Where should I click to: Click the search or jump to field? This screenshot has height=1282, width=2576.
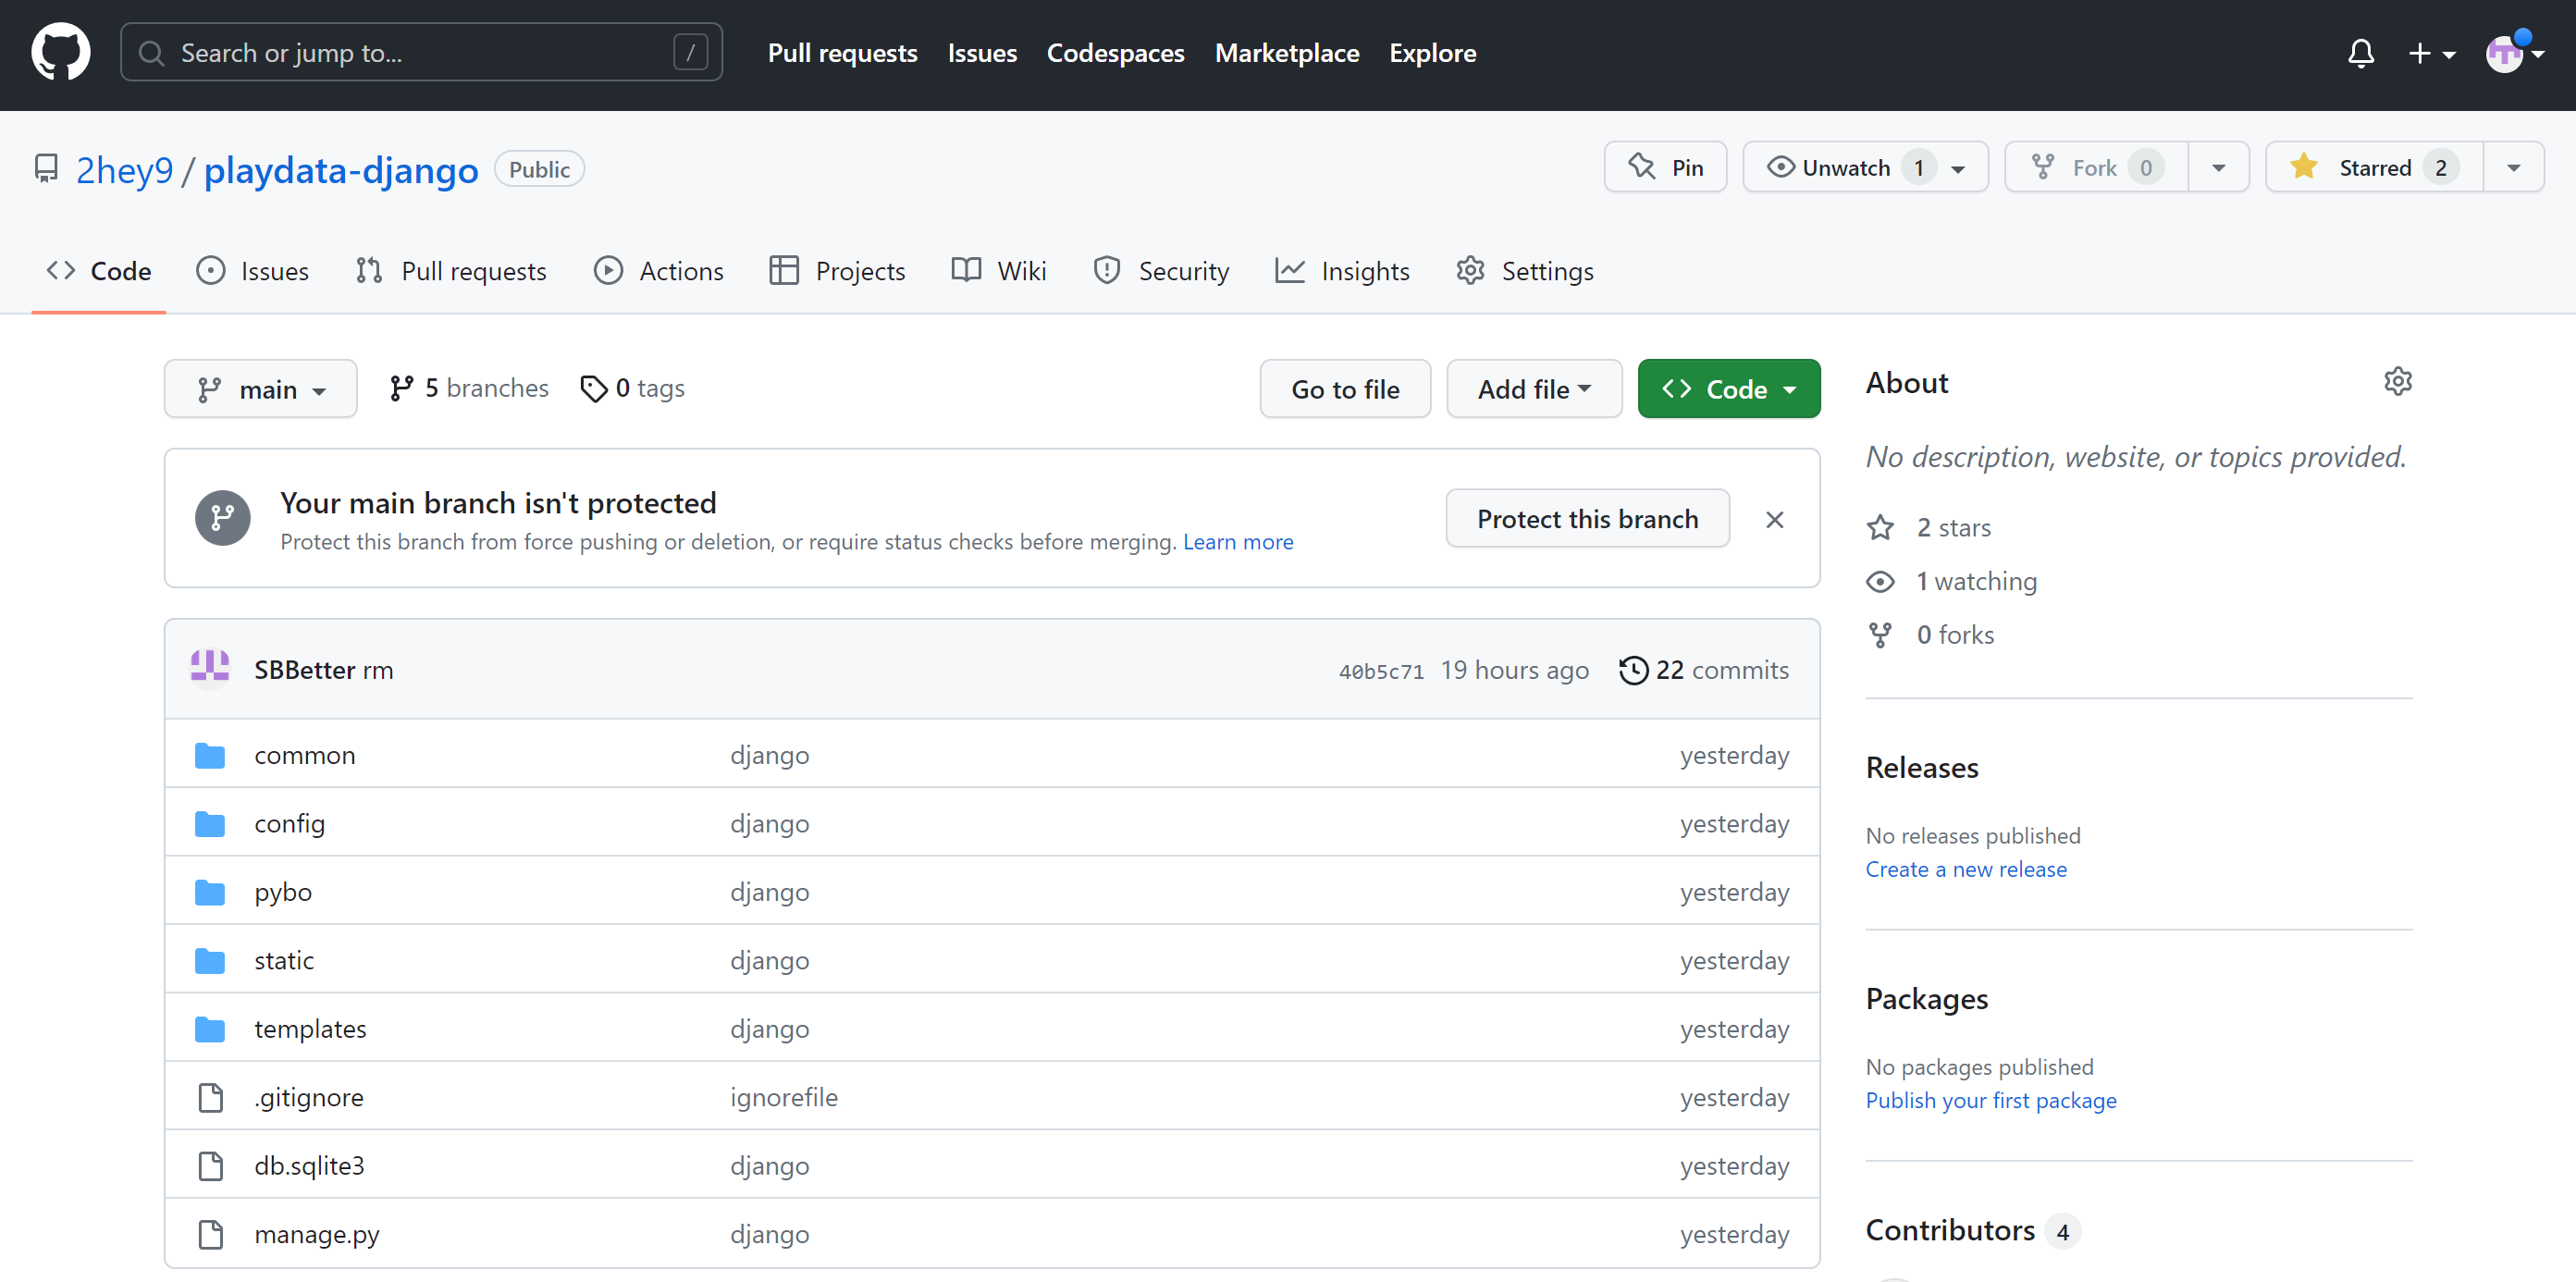421,53
